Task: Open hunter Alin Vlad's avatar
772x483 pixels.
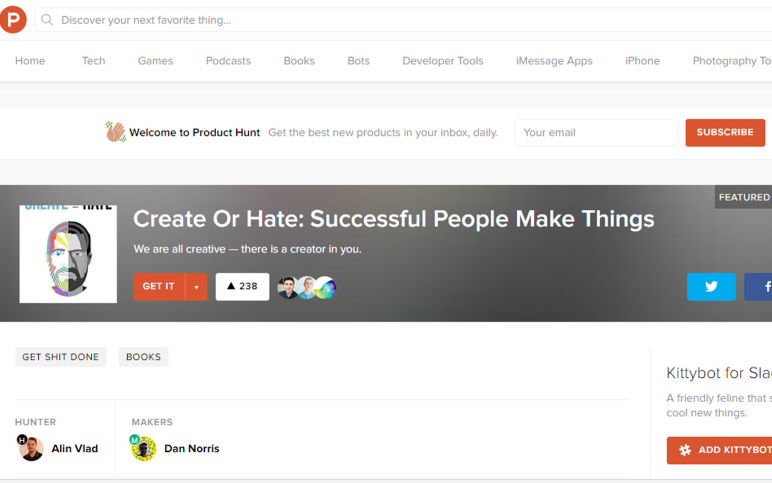Action: (x=31, y=448)
